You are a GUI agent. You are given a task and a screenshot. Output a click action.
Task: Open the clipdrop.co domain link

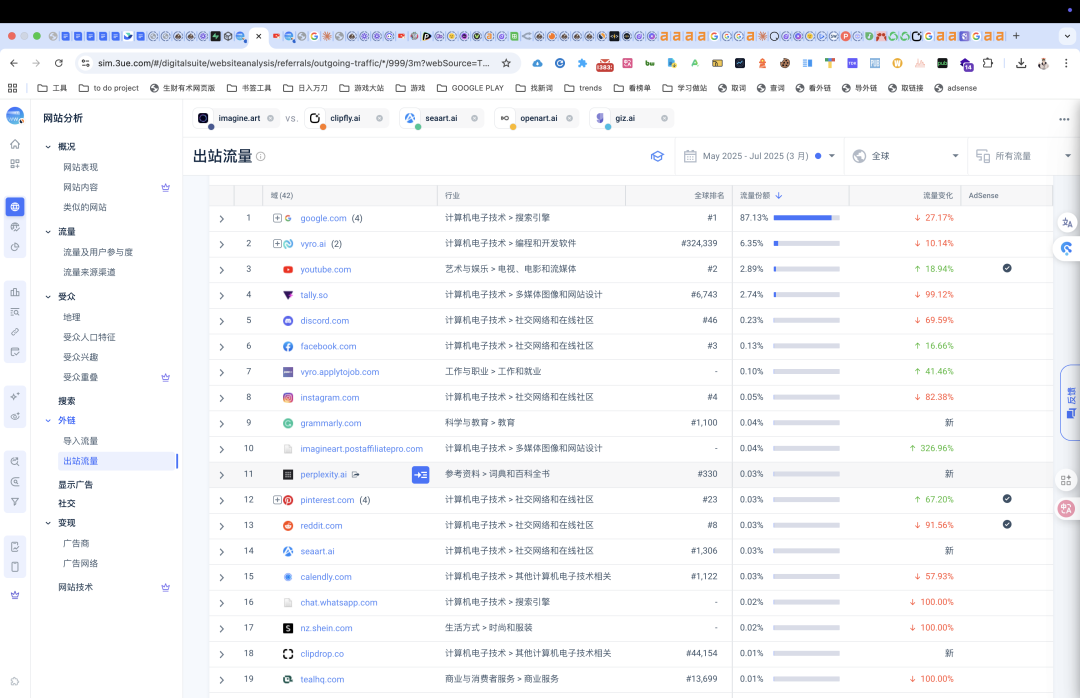322,654
